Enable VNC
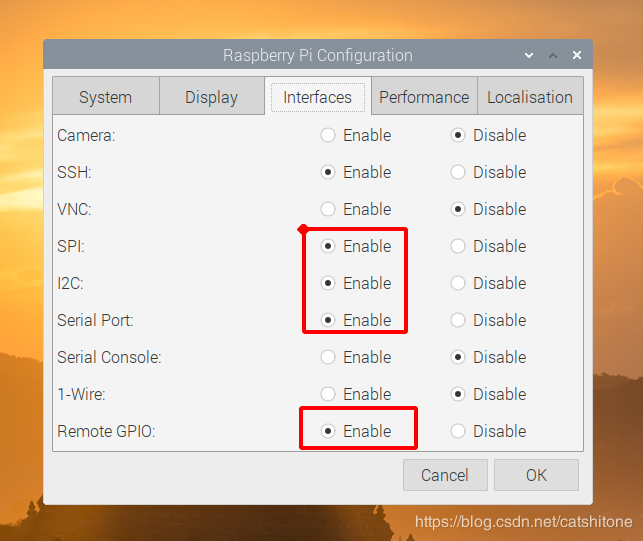The height and width of the screenshot is (541, 643). tap(328, 209)
